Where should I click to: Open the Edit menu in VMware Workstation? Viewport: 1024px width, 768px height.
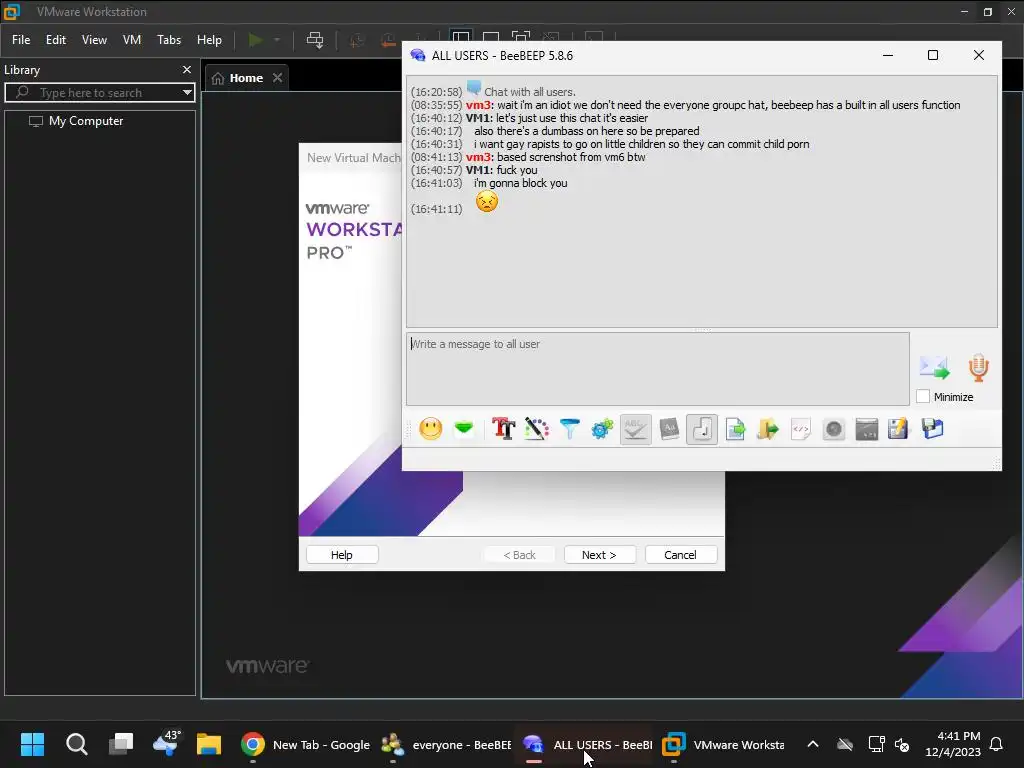point(56,40)
